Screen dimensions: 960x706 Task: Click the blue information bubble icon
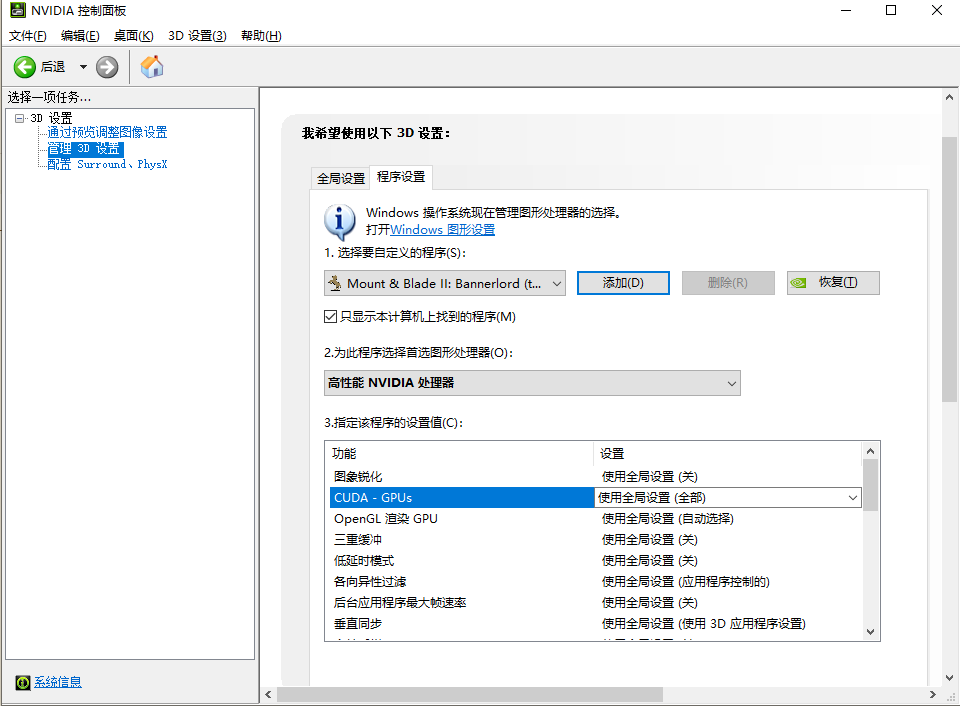click(339, 222)
